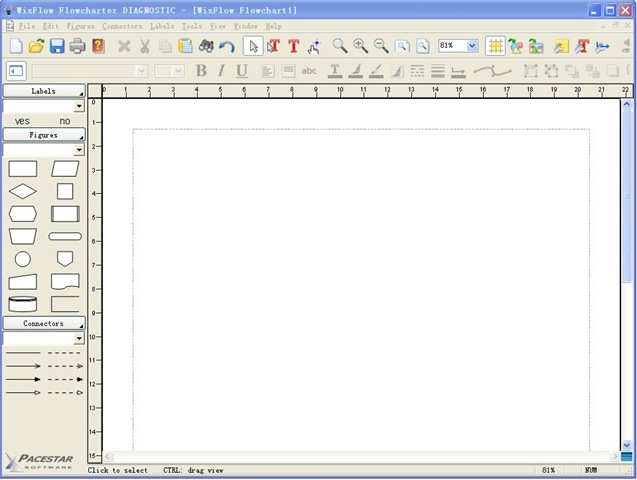This screenshot has width=637, height=480.
Task: Click the figure style icon after the grid
Action: [516, 46]
